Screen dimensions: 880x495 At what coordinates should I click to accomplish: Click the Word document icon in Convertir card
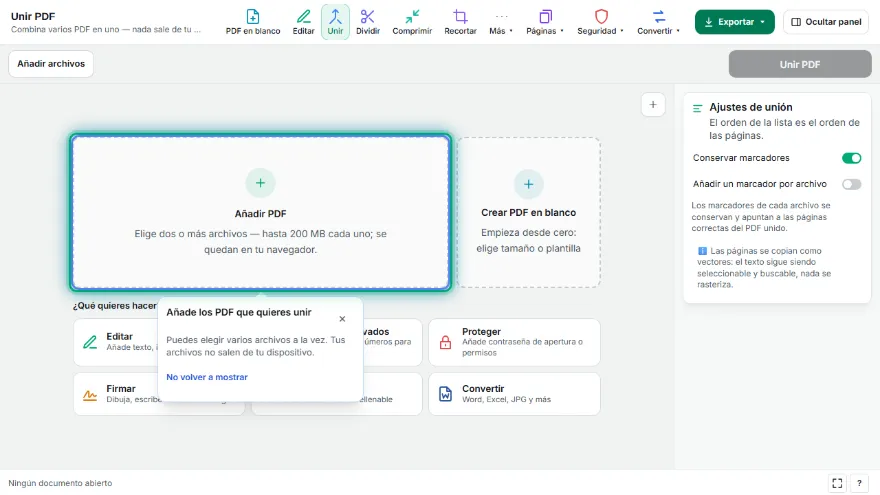pyautogui.click(x=446, y=394)
